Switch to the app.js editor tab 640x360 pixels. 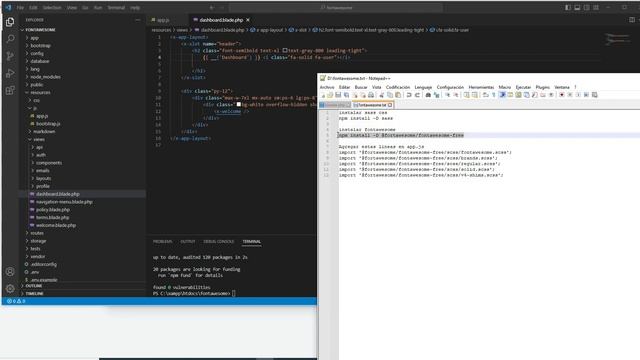[x=163, y=20]
